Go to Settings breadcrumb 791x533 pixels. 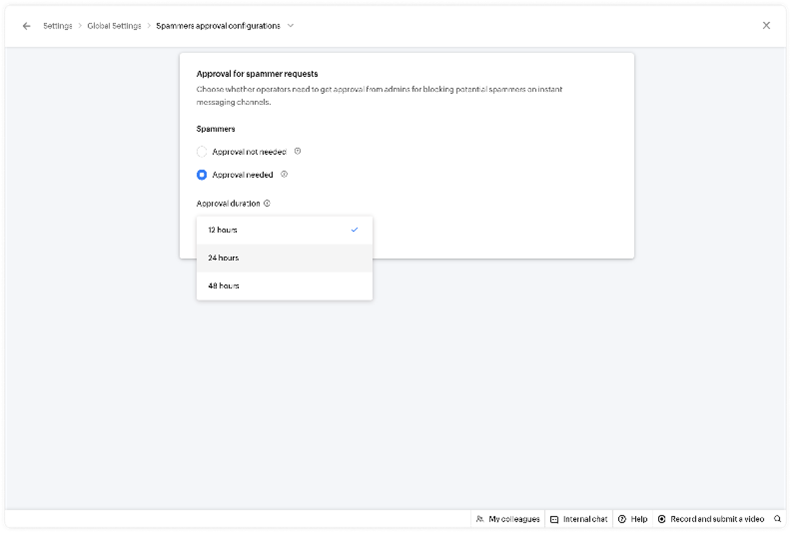(x=57, y=26)
